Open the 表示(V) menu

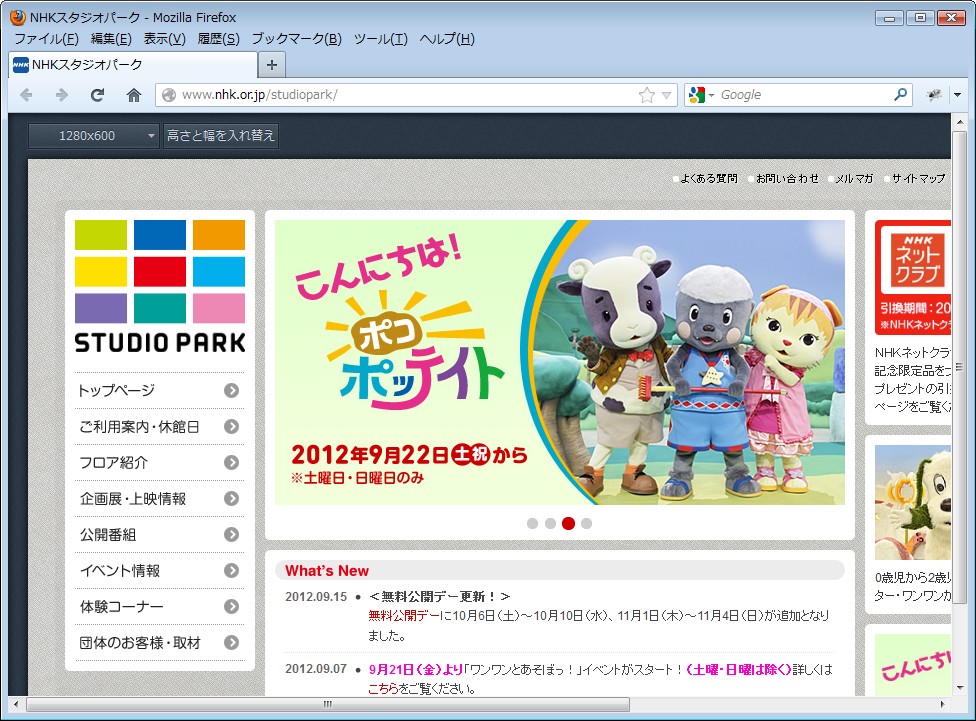[164, 39]
